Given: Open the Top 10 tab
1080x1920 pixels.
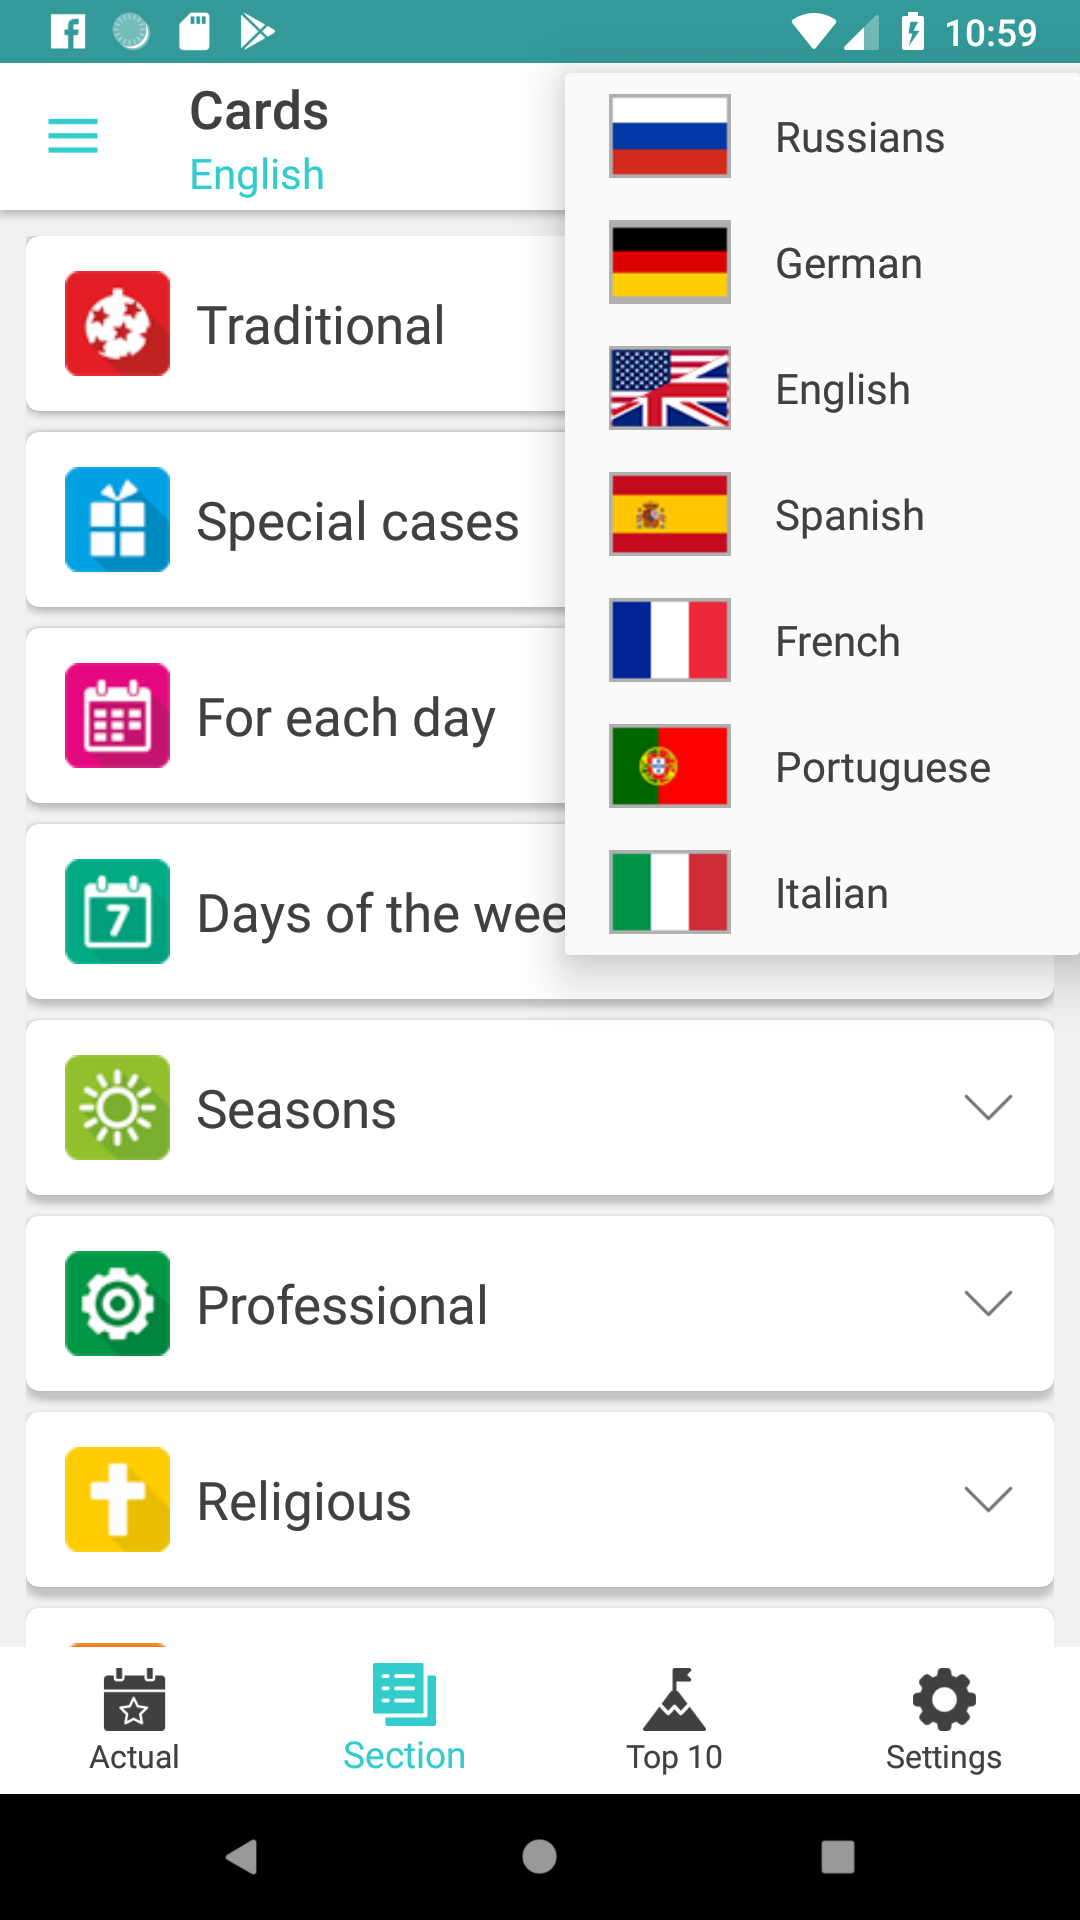Looking at the screenshot, I should [x=674, y=1720].
